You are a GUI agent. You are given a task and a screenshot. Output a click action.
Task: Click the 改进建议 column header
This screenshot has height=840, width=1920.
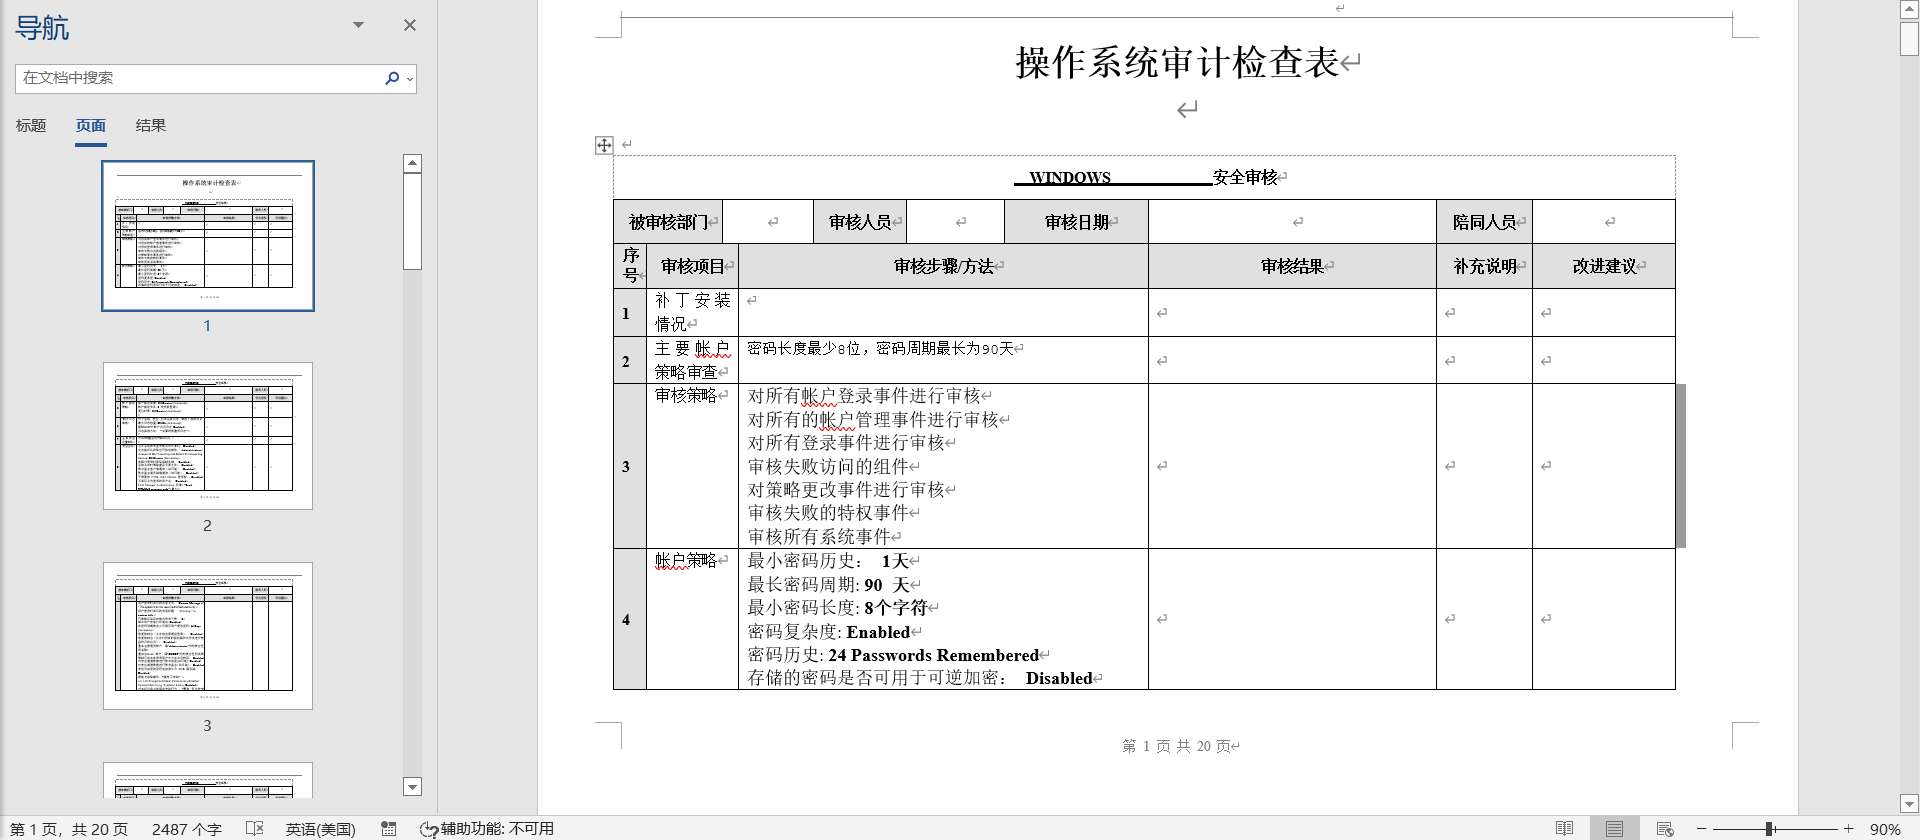(1604, 266)
